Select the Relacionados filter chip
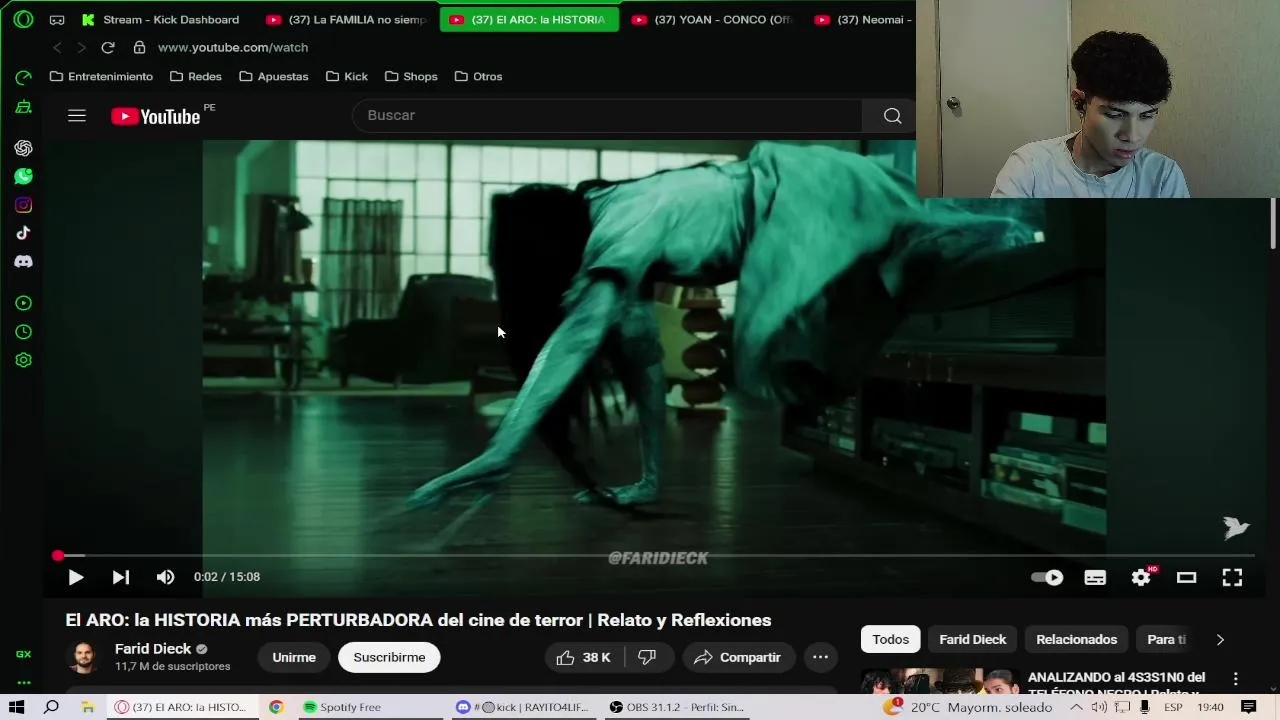This screenshot has height=720, width=1280. [1076, 640]
